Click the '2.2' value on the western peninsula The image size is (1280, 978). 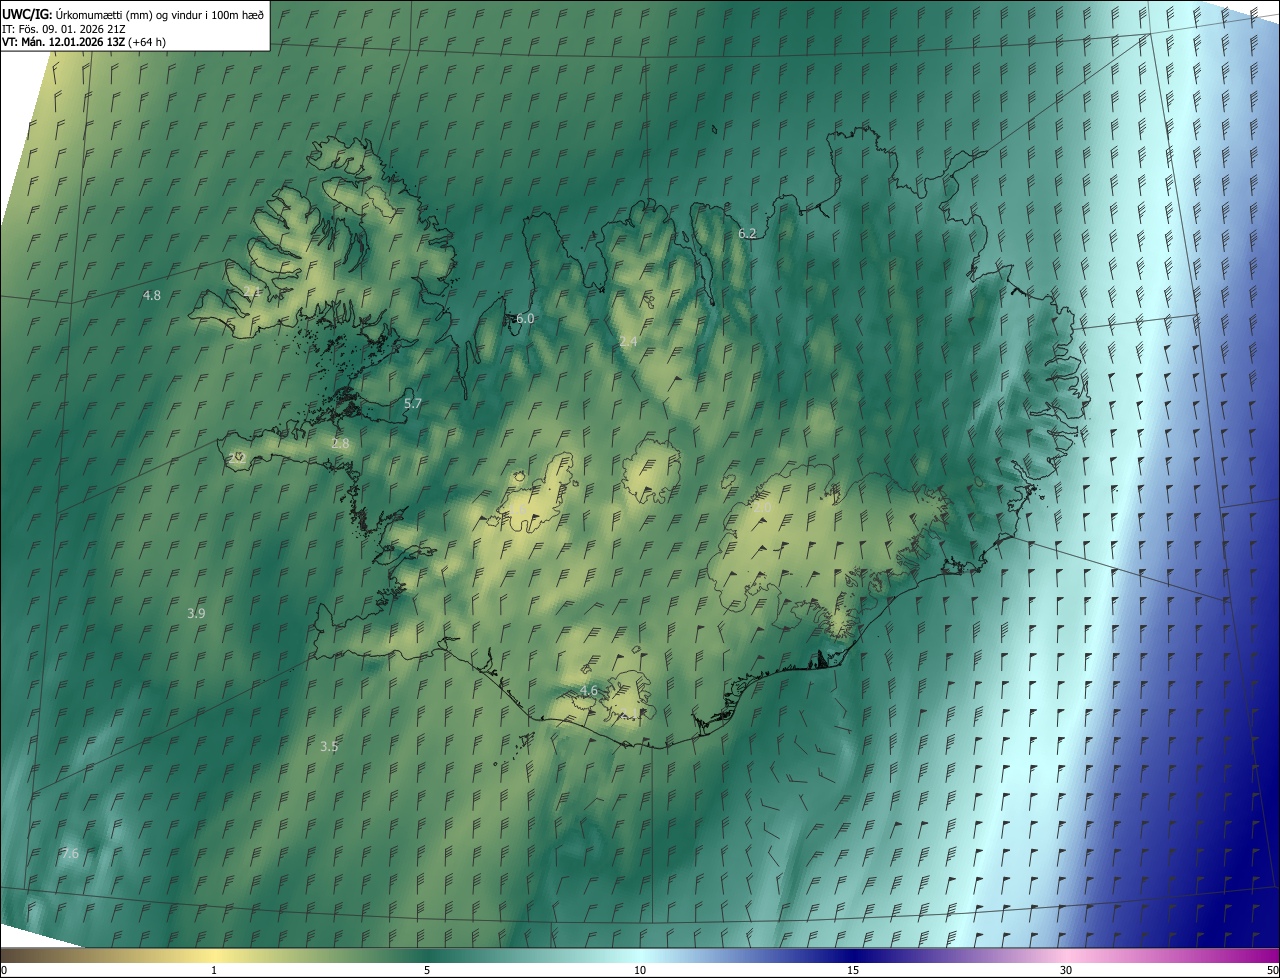click(x=237, y=458)
